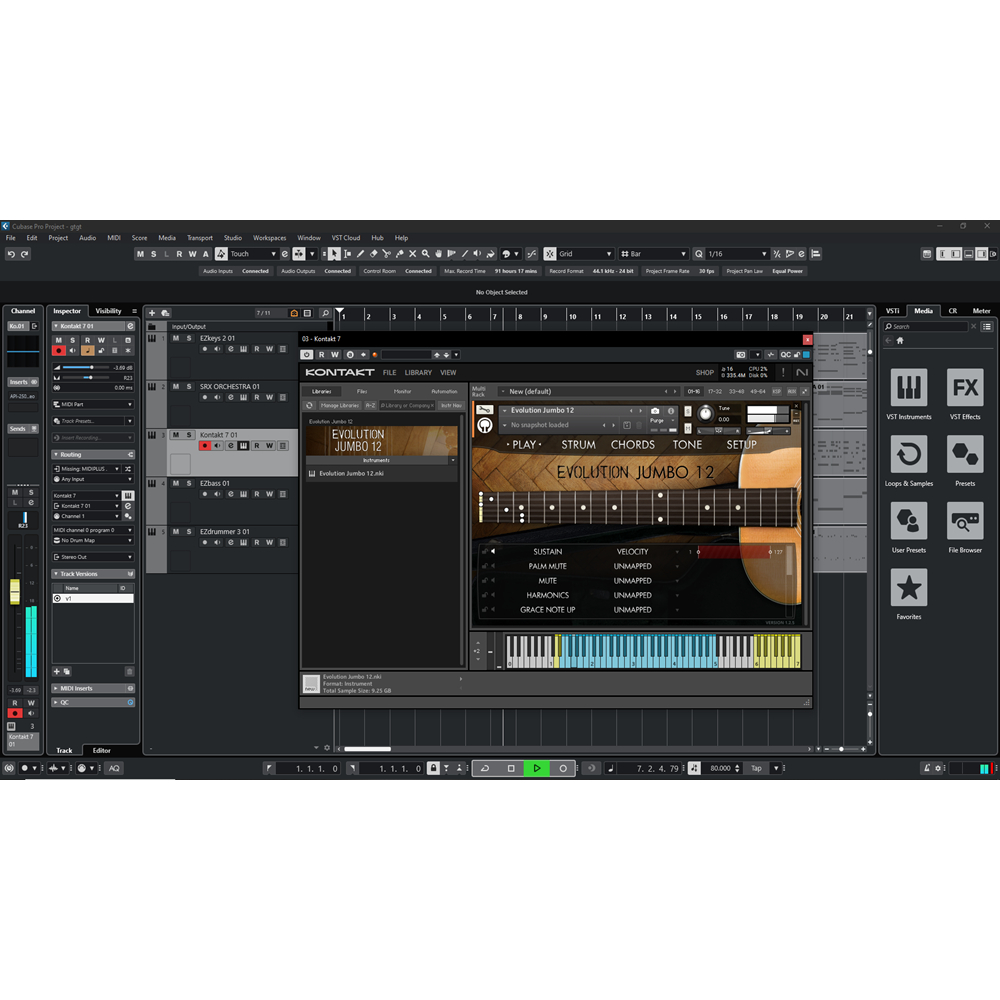Click the plugin window snapshot camera icon
Viewport: 1000px width, 1000px height.
pyautogui.click(x=740, y=355)
